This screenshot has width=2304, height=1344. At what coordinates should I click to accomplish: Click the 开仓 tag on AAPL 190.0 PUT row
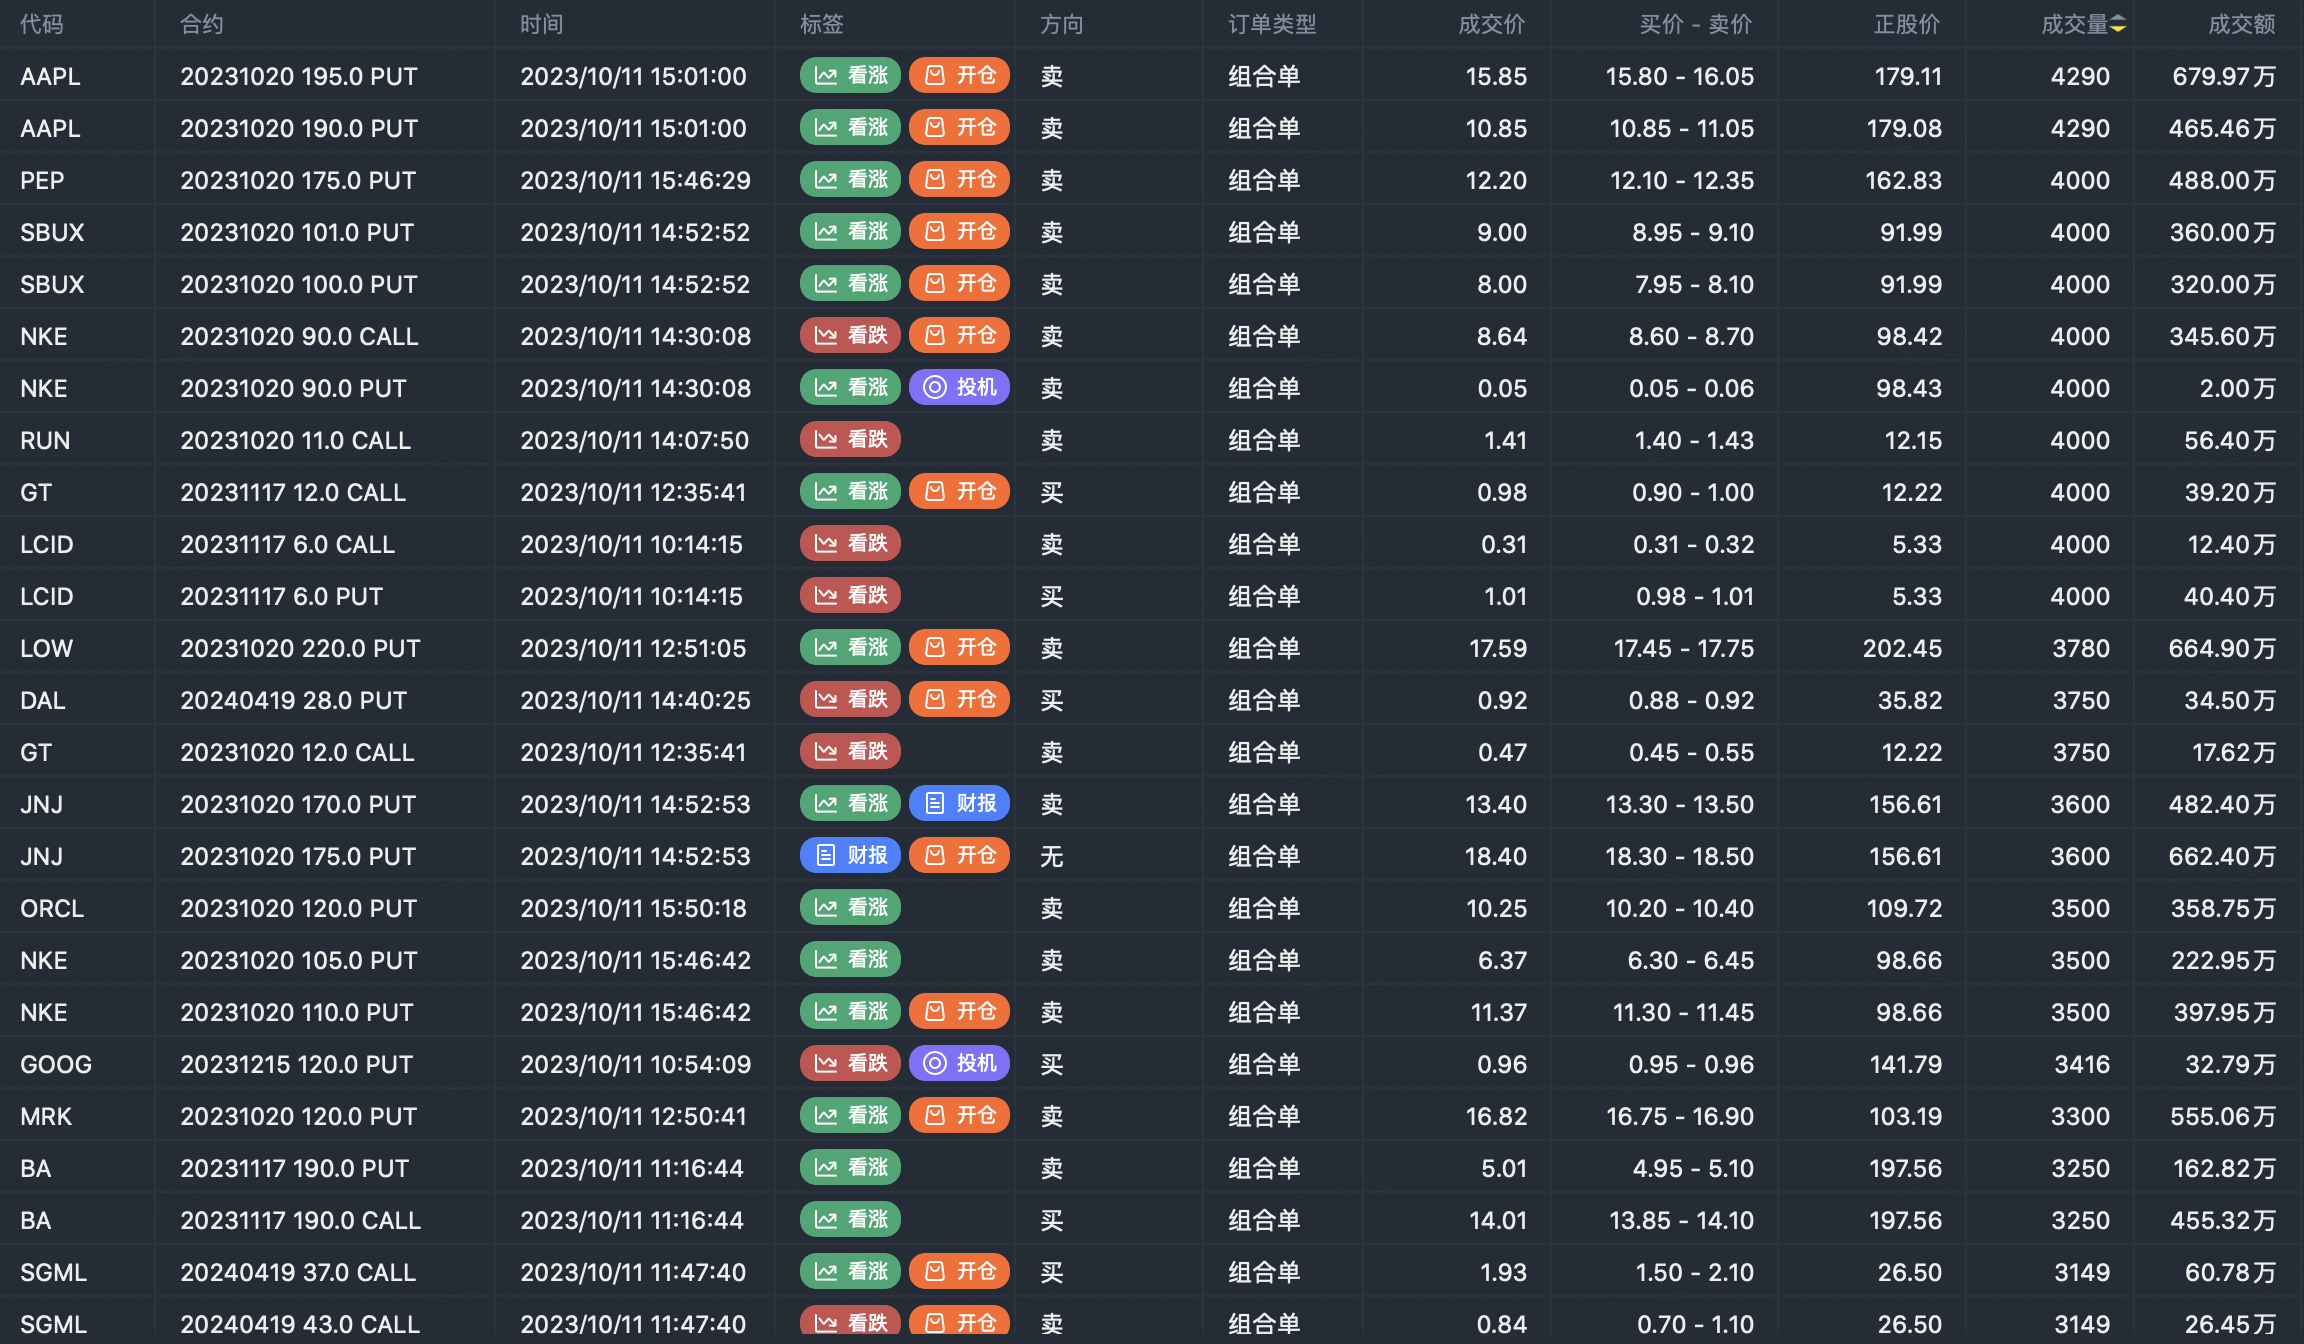tap(959, 128)
